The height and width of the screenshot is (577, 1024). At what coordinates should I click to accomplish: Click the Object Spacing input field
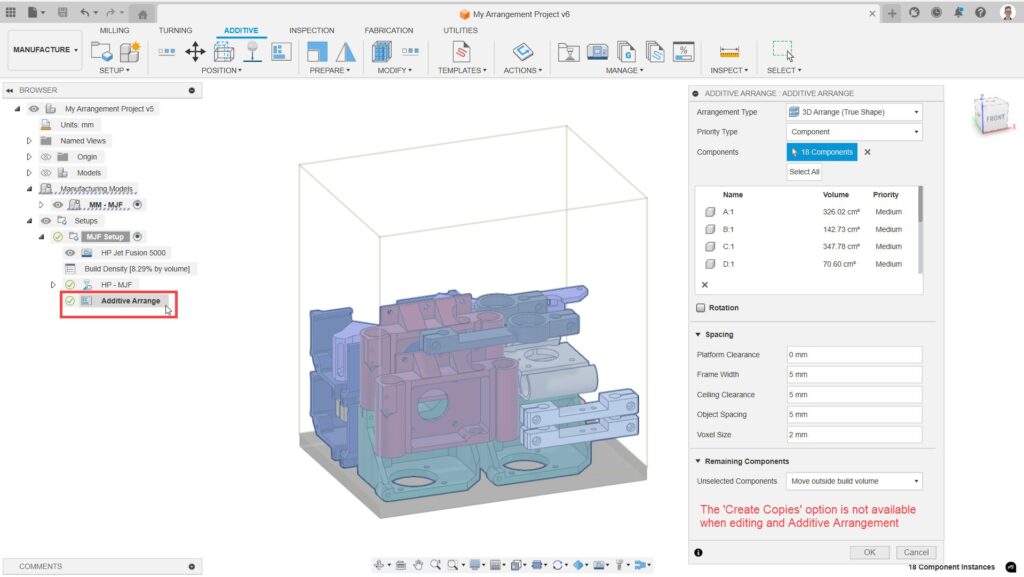pyautogui.click(x=854, y=414)
